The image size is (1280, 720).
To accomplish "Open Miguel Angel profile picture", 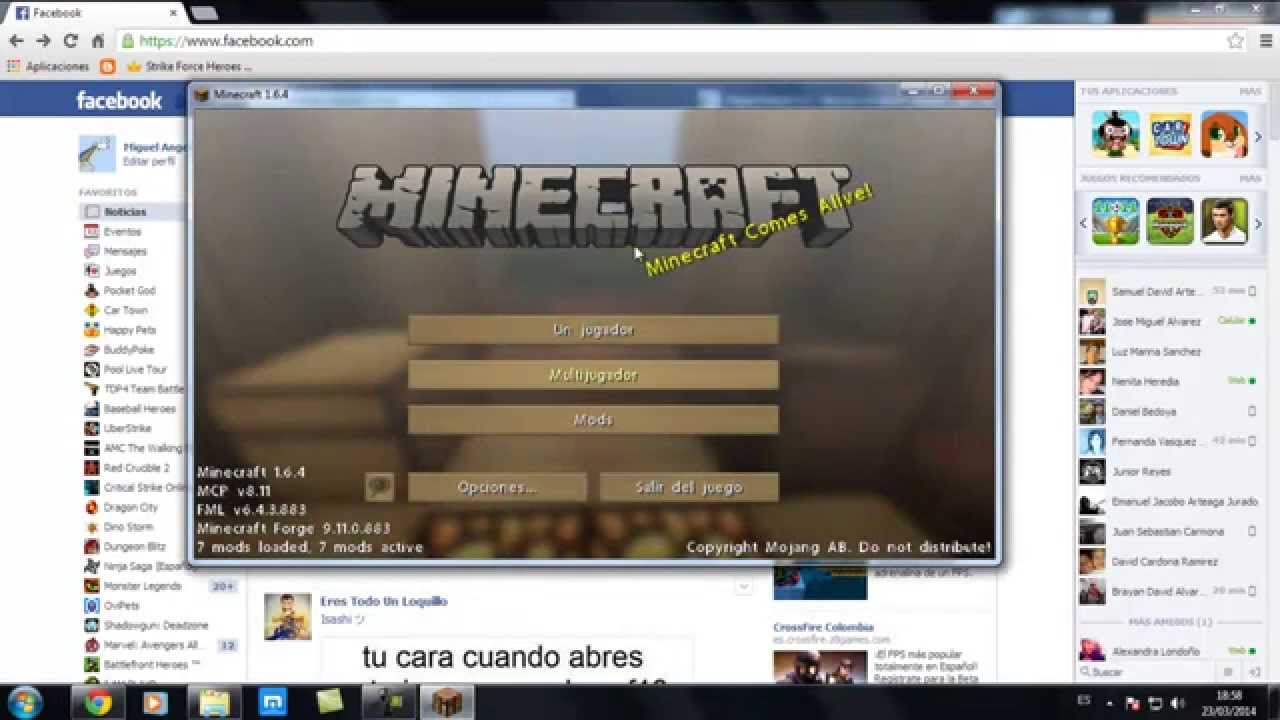I will (x=98, y=154).
